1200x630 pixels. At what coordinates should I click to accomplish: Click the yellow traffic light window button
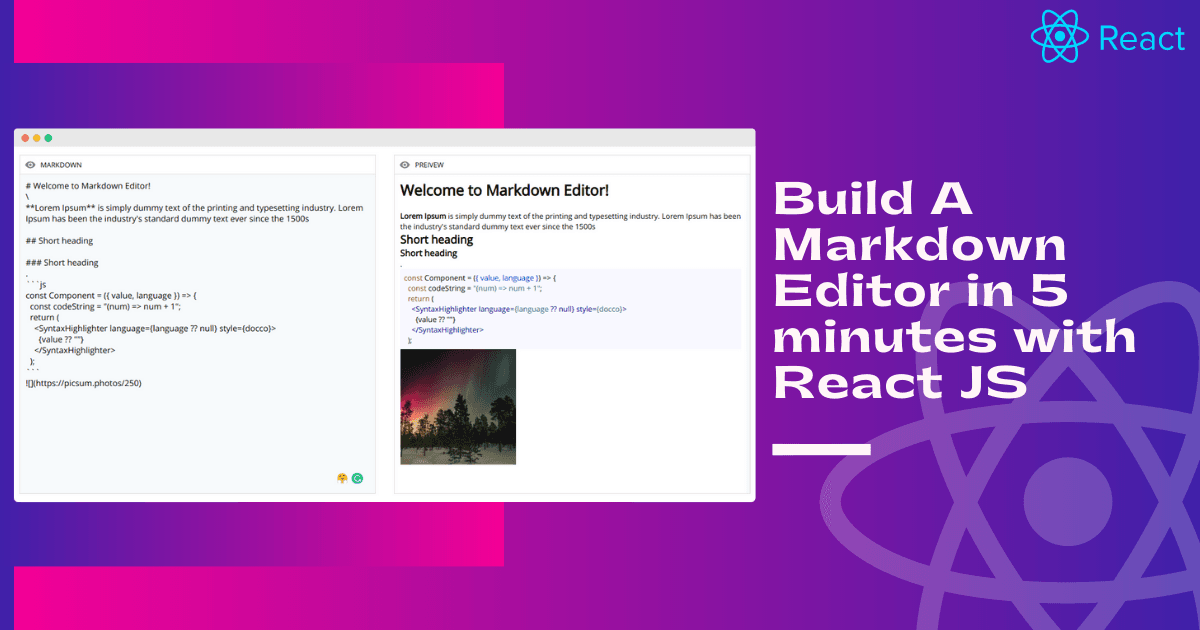pos(37,138)
